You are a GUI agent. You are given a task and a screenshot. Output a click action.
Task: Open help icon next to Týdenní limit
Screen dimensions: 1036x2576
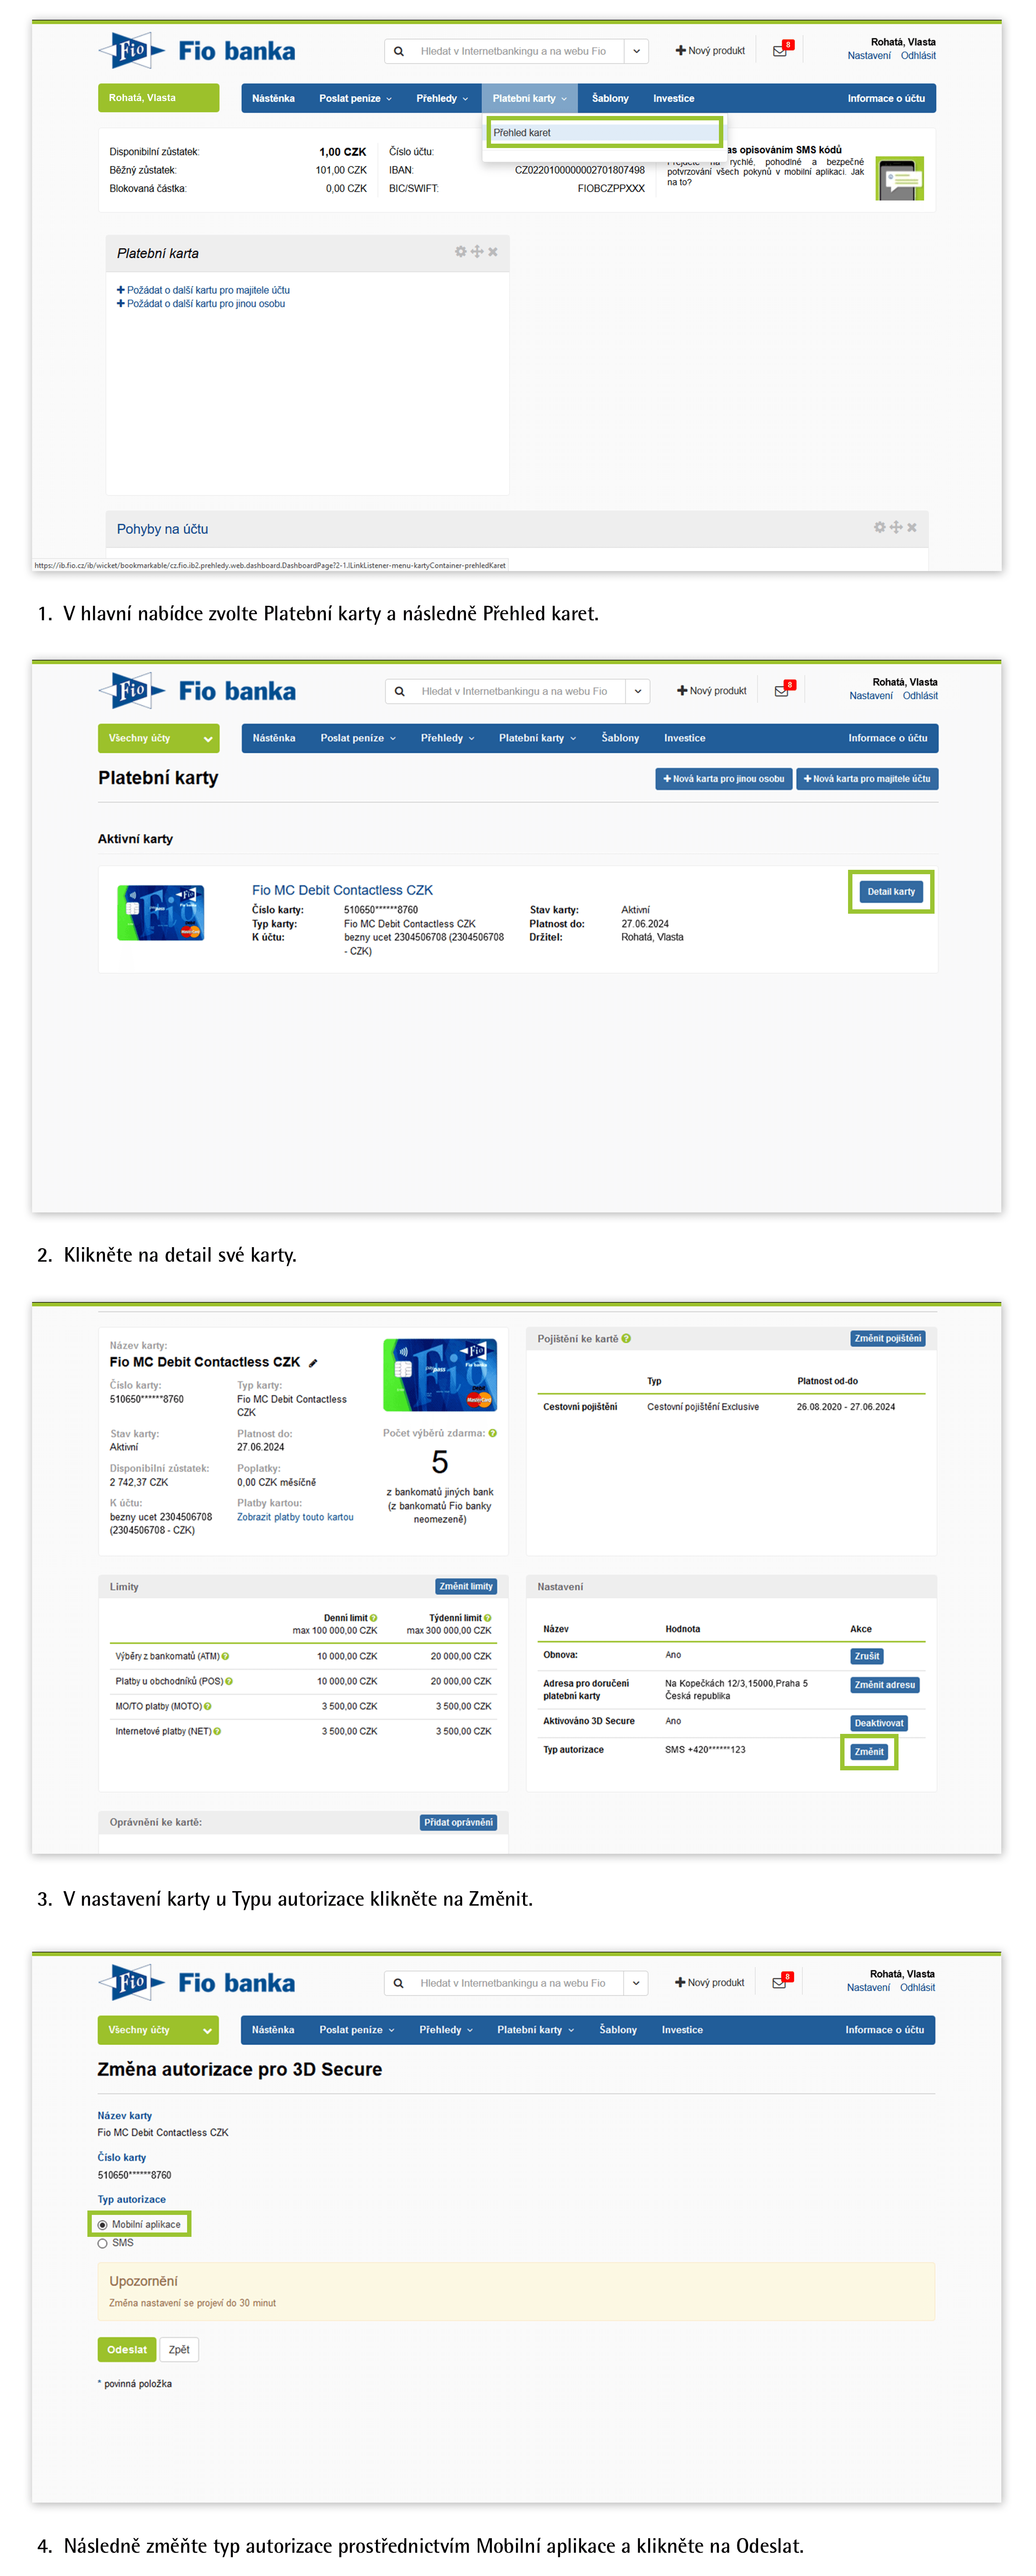[488, 1617]
